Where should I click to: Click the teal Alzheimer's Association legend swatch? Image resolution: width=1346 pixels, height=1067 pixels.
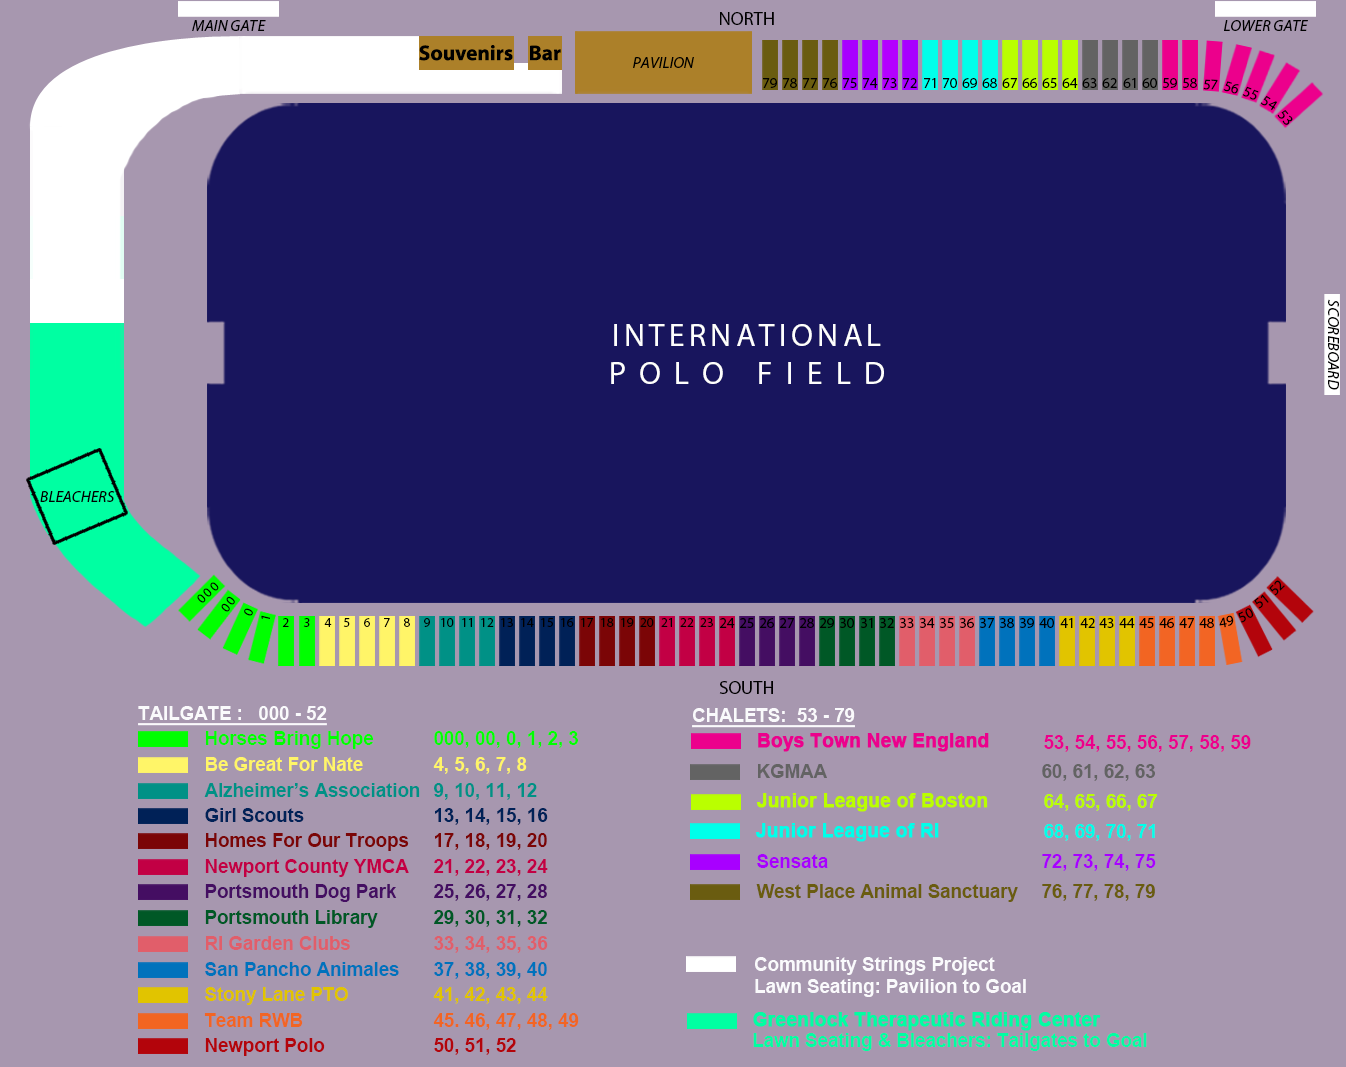tap(163, 791)
